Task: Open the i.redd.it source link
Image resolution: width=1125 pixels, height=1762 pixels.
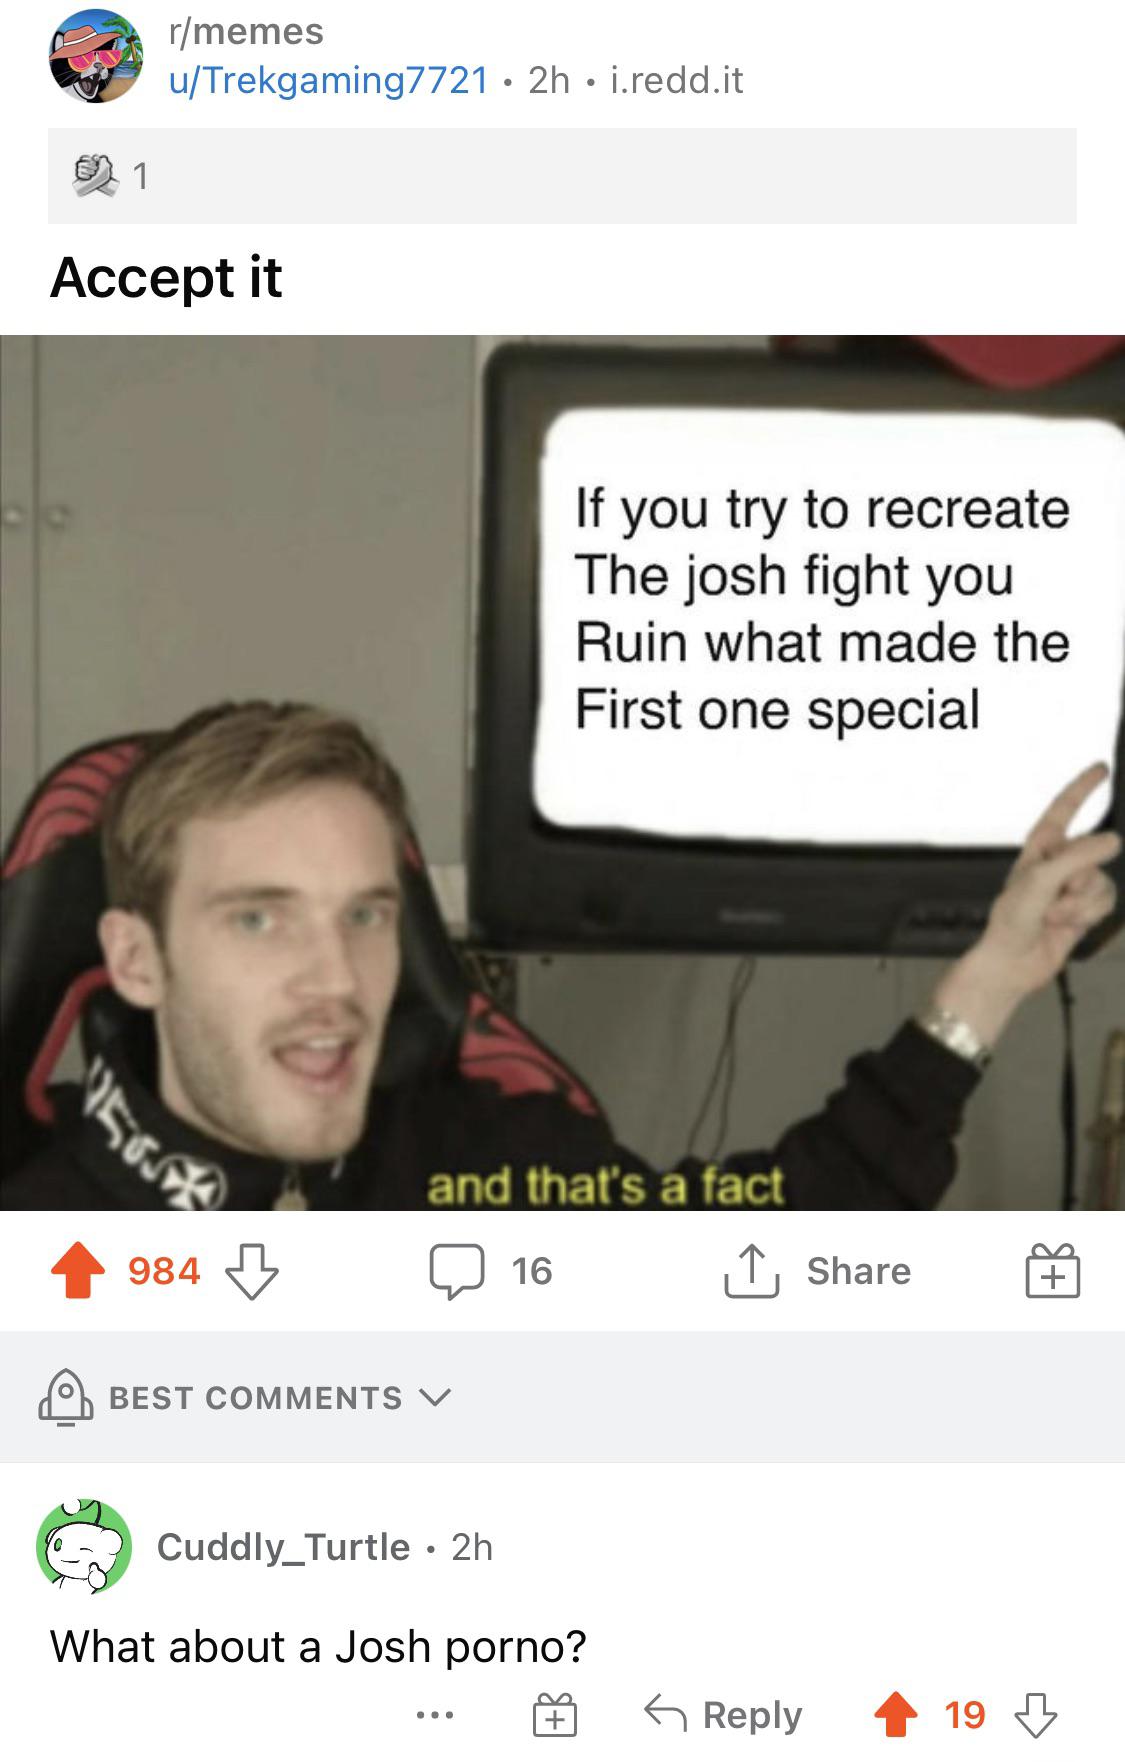Action: pos(677,80)
